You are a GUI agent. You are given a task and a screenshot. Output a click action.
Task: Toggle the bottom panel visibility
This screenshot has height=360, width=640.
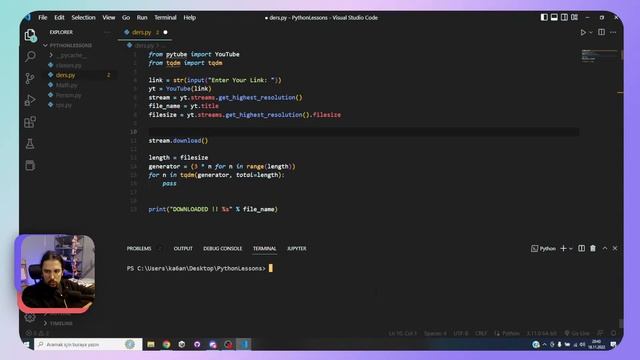tap(554, 18)
